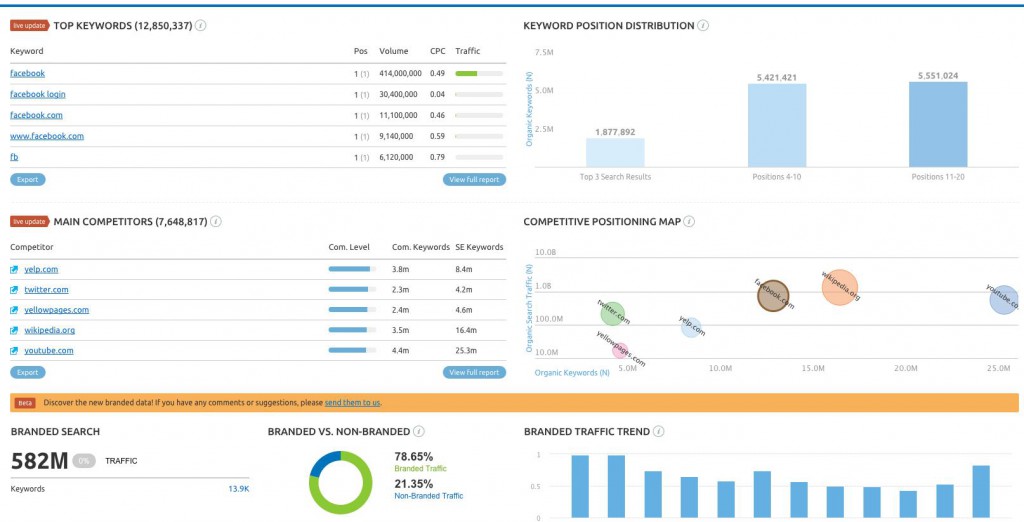1024x522 pixels.
Task: Click the 582M branded search figure
Action: 40,461
